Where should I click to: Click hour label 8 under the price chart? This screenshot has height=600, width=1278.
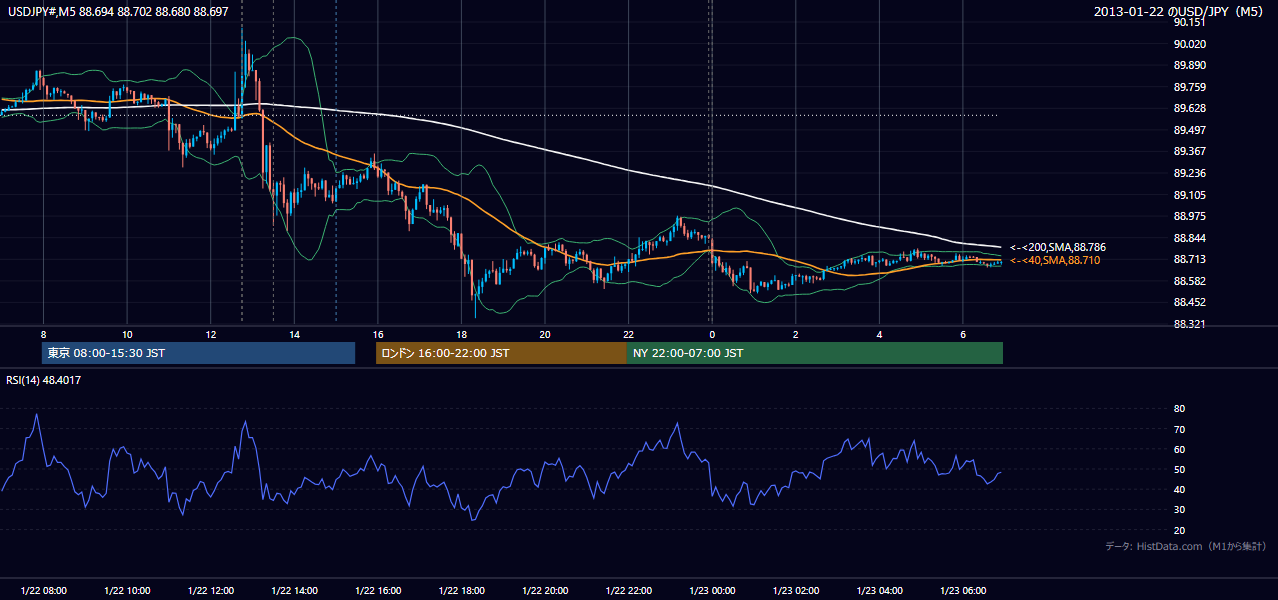[x=43, y=334]
